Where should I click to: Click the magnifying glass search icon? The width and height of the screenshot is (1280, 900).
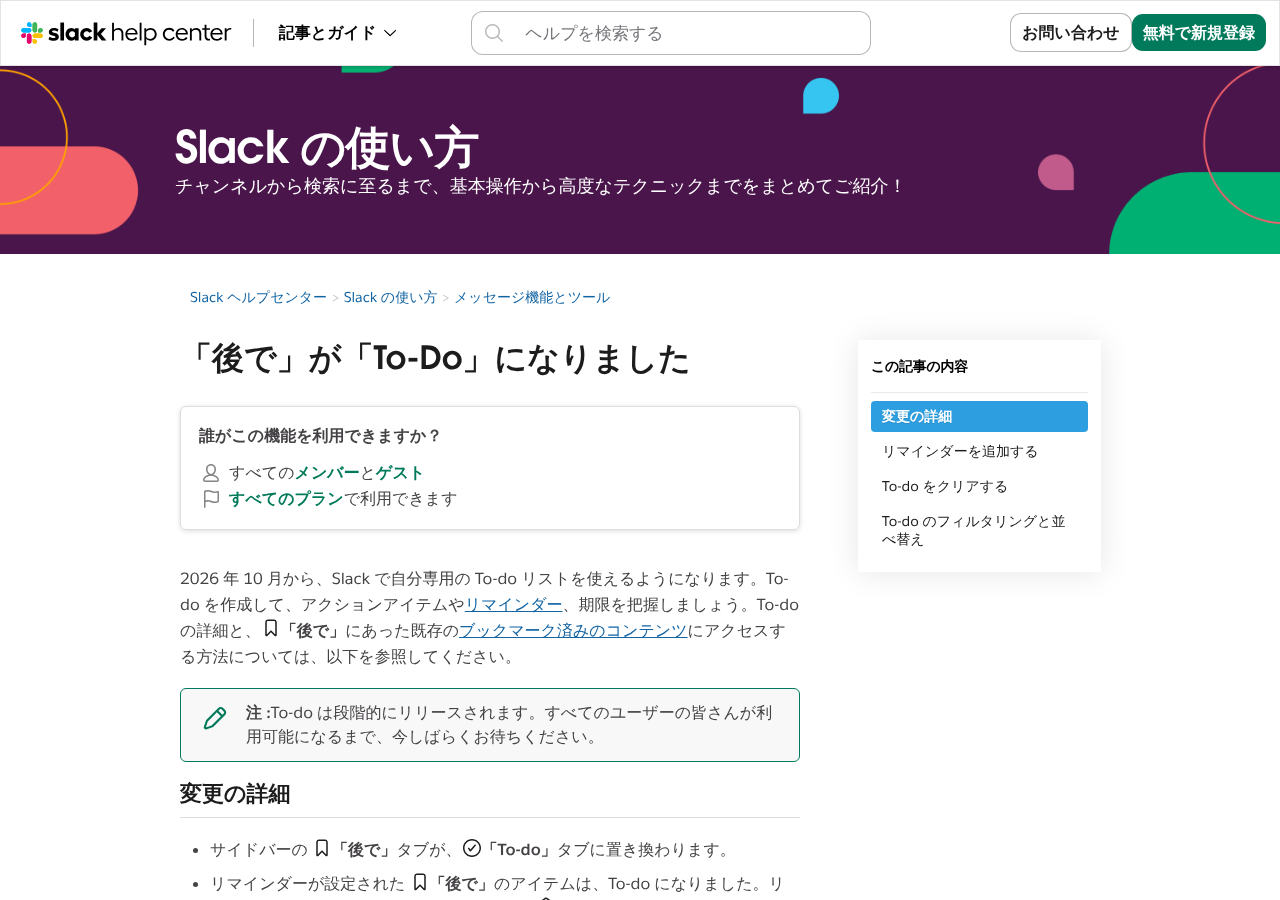coord(494,33)
